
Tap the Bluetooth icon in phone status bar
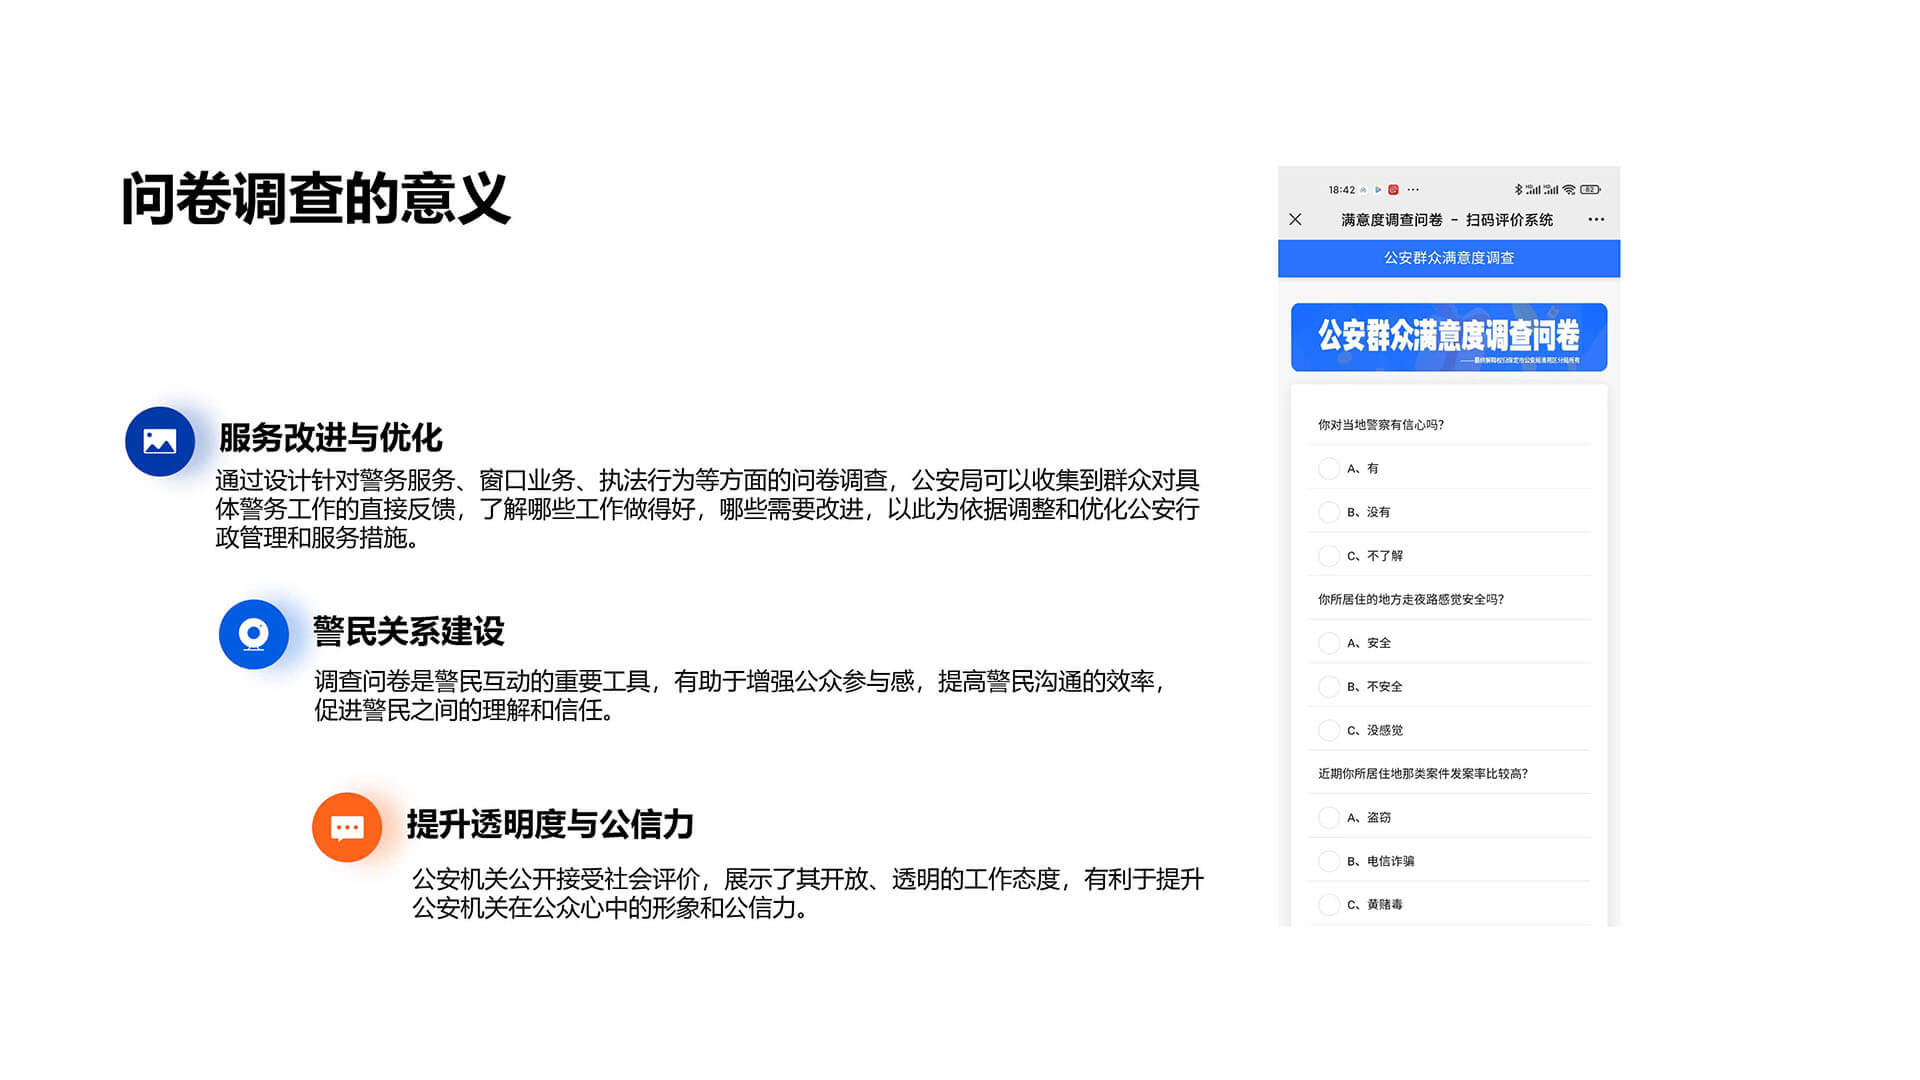pyautogui.click(x=1518, y=189)
